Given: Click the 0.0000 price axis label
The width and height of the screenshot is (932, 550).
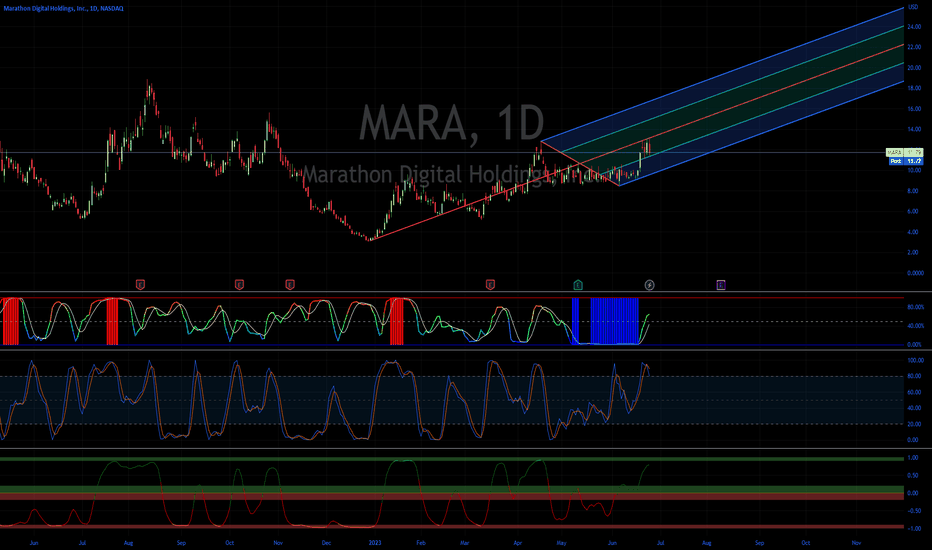Looking at the screenshot, I should click(x=915, y=273).
